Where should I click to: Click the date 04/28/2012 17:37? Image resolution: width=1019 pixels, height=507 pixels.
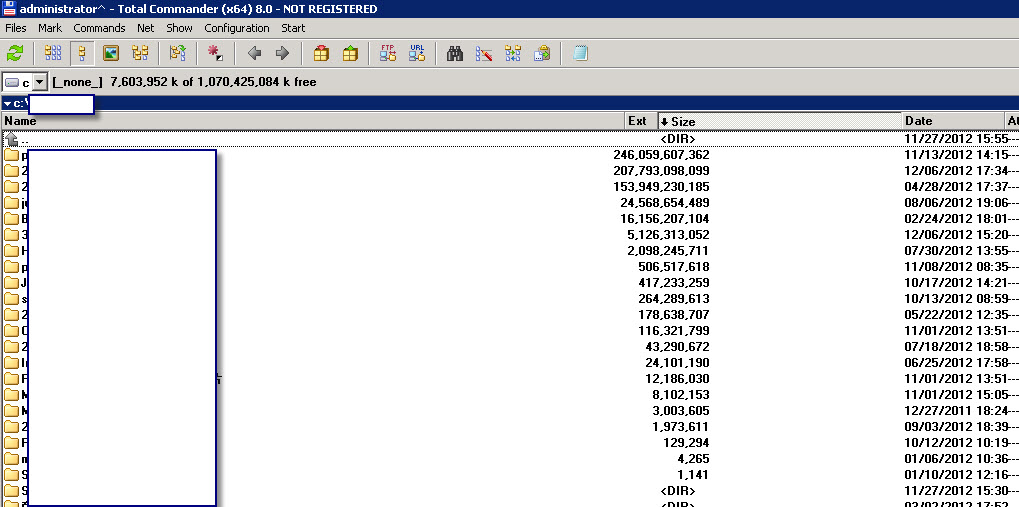click(x=957, y=187)
